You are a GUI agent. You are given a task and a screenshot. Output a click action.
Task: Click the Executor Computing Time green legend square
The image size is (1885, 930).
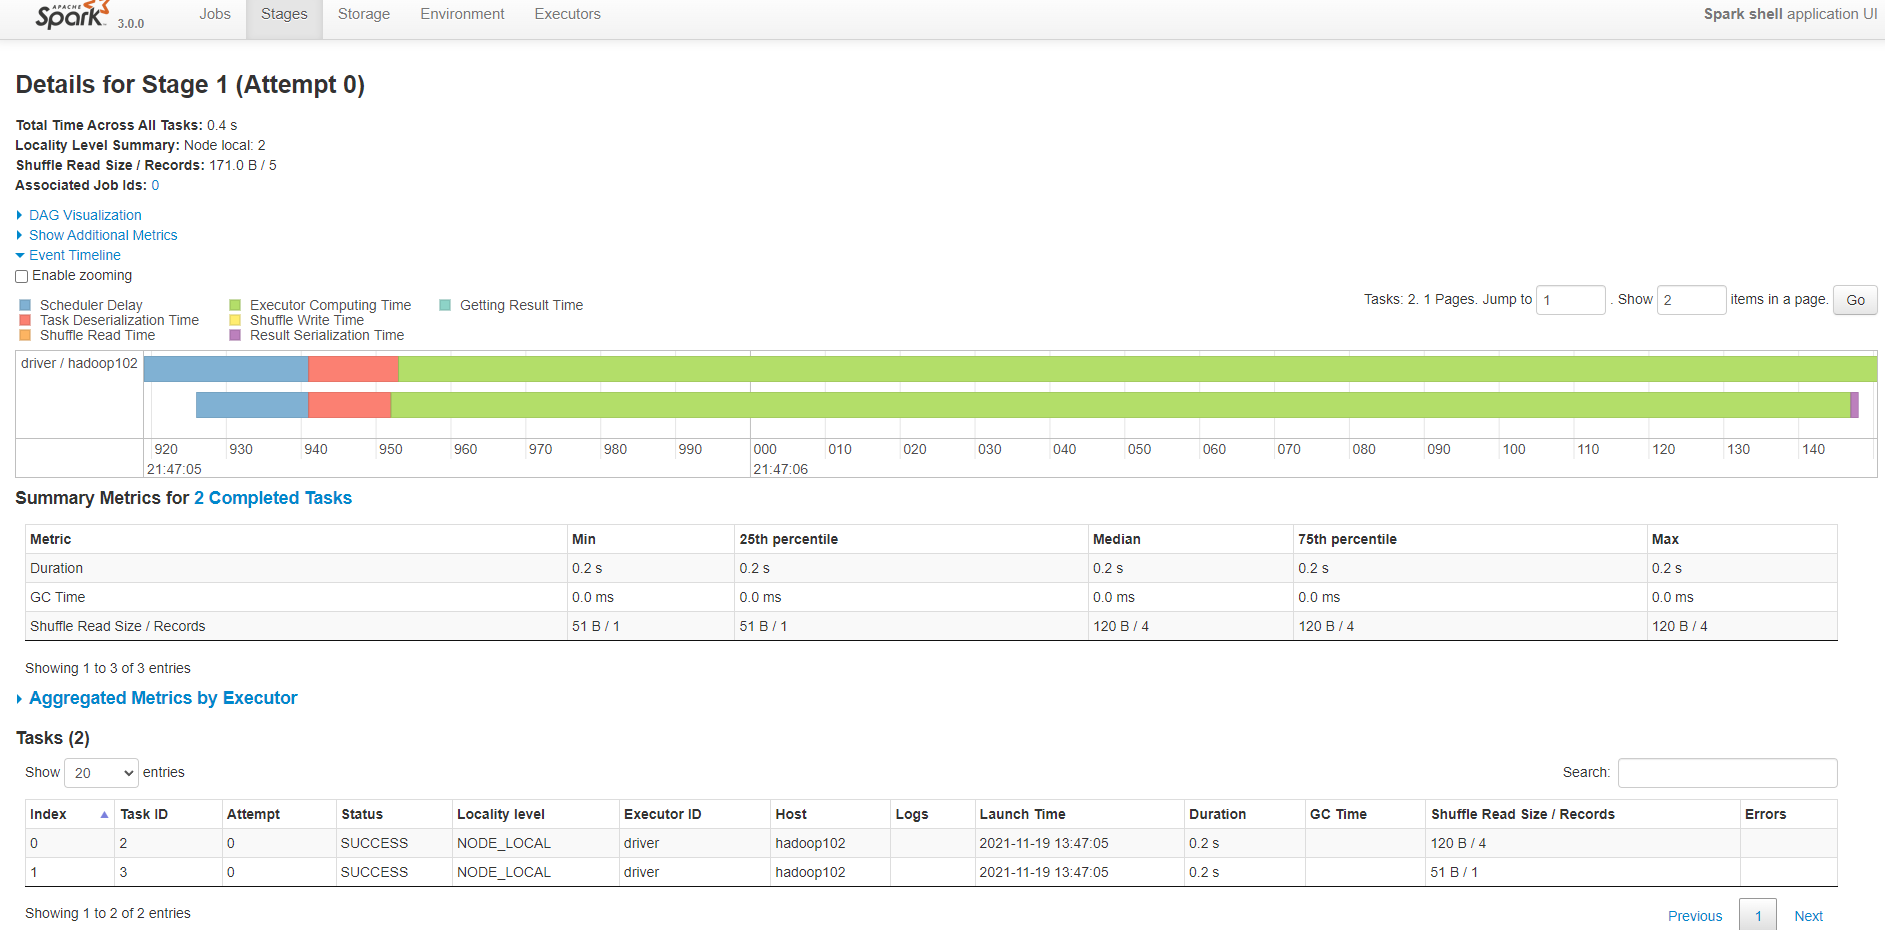(235, 305)
